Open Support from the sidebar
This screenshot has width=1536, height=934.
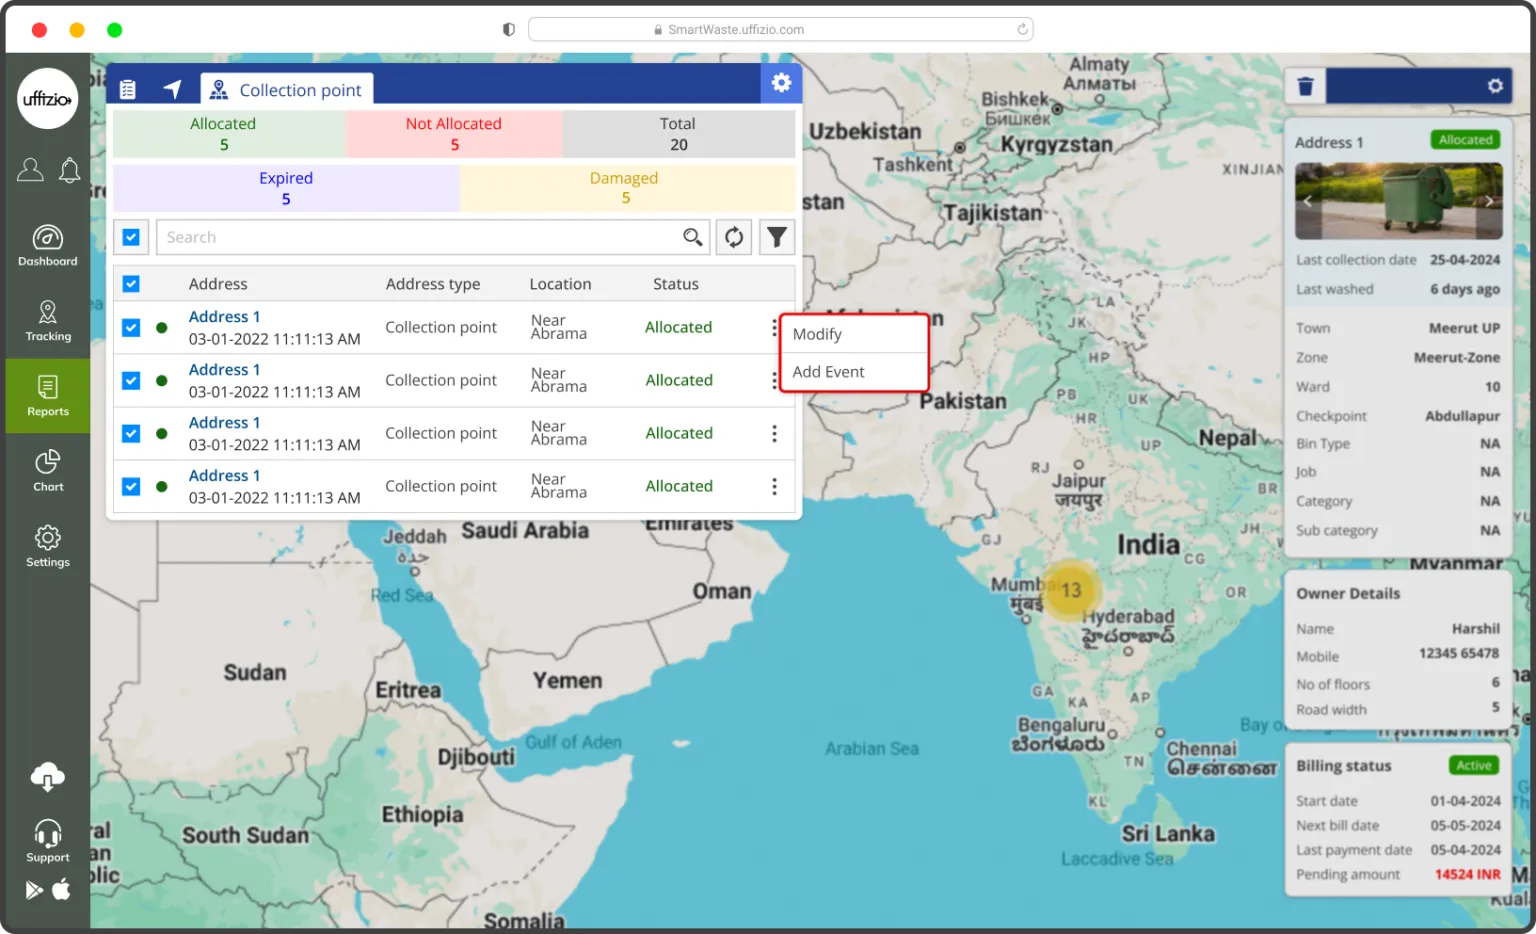click(x=47, y=840)
